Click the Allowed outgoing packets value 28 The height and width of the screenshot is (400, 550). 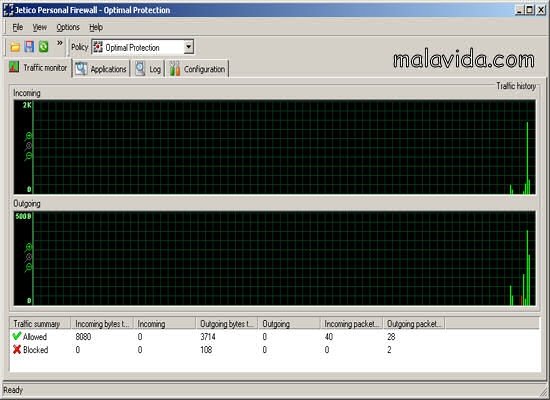point(391,337)
